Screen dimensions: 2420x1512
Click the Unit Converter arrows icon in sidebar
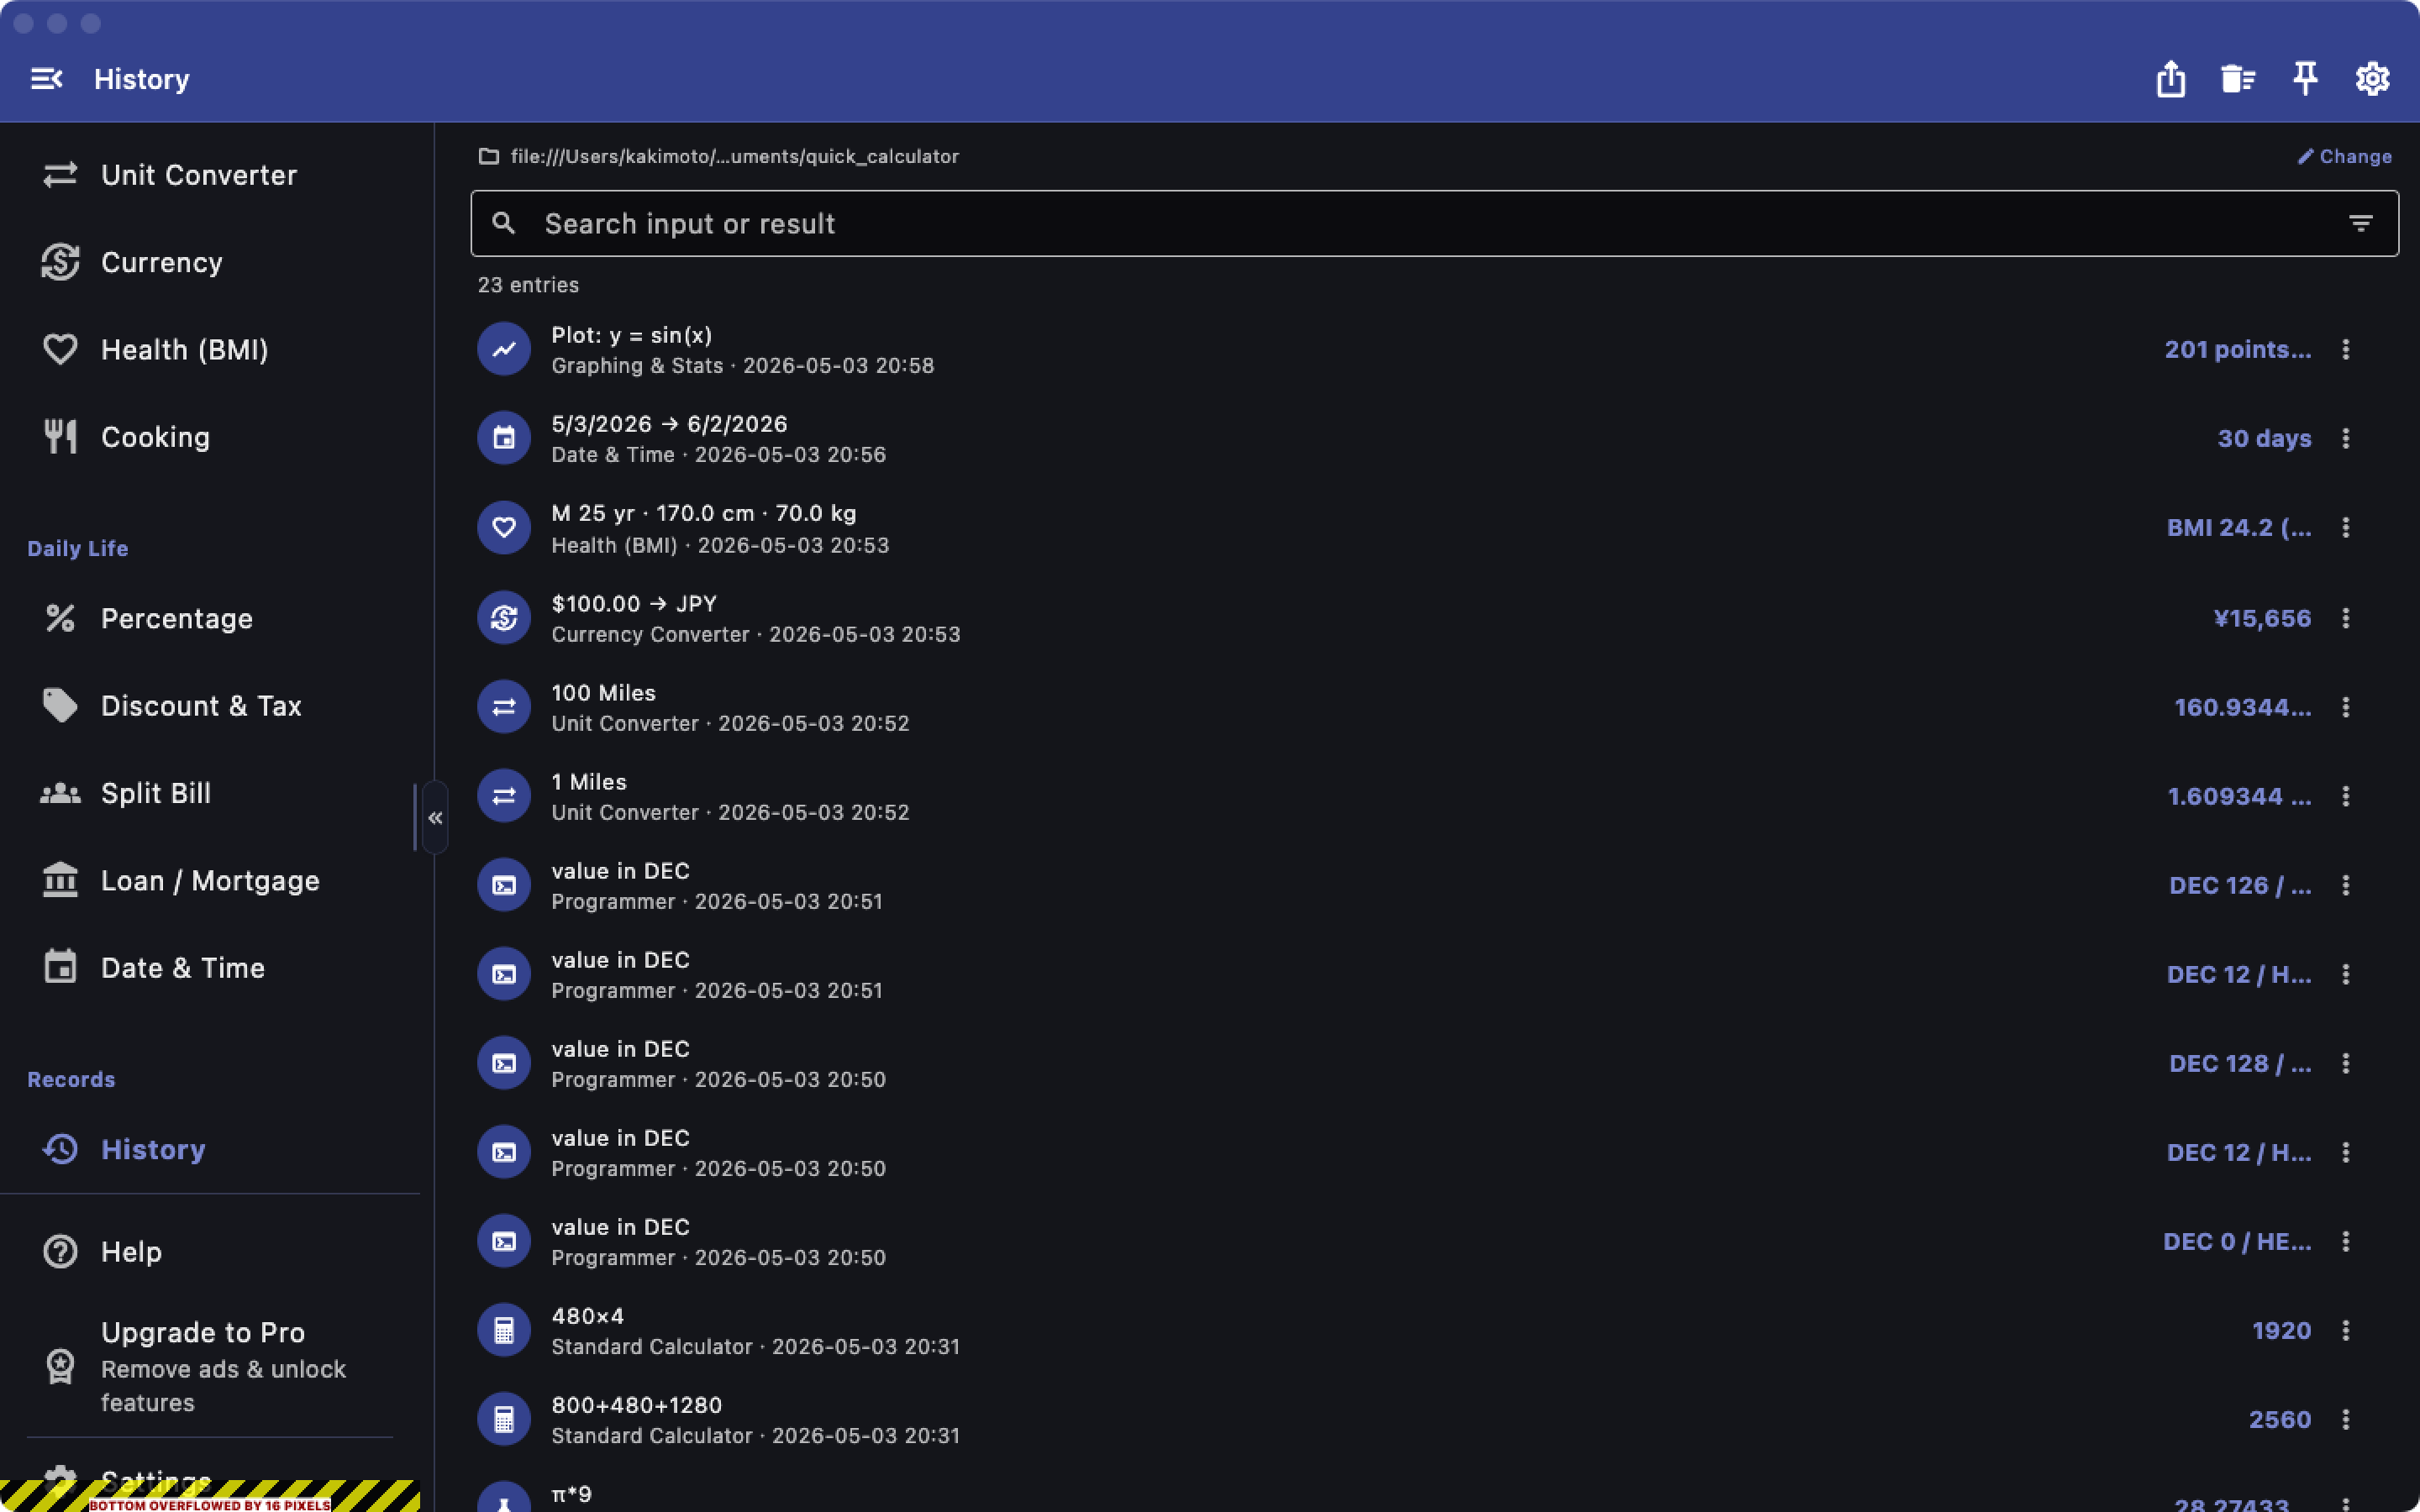60,175
